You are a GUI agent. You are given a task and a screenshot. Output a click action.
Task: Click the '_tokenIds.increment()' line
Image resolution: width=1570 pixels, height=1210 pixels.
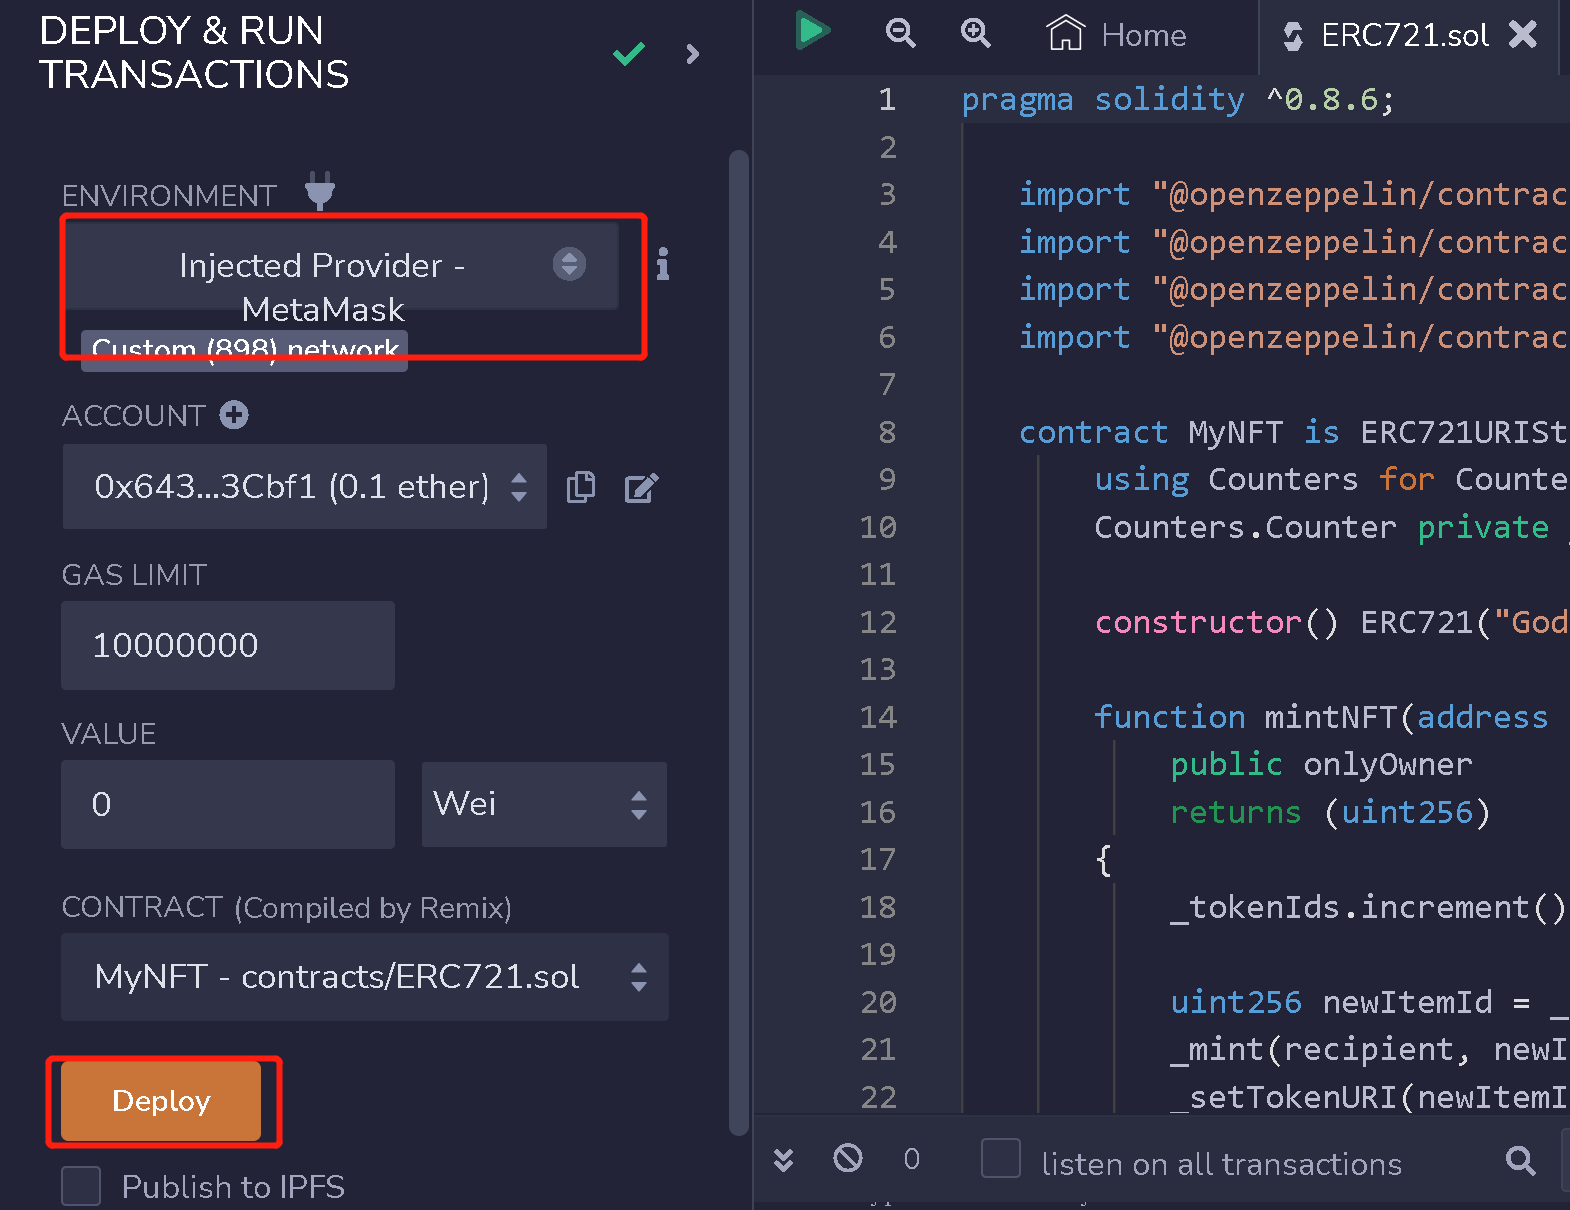pyautogui.click(x=1368, y=907)
